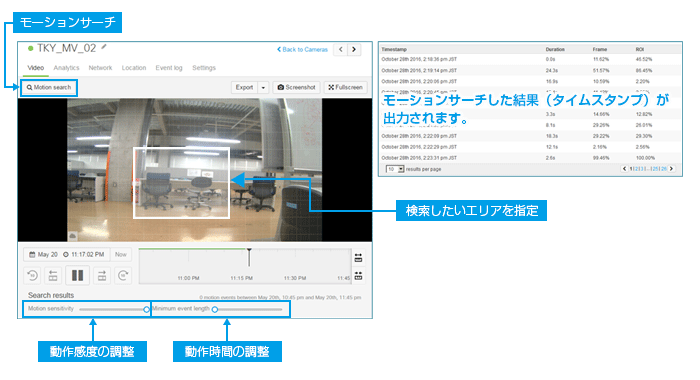Switch to the Event log tab

pos(169,68)
